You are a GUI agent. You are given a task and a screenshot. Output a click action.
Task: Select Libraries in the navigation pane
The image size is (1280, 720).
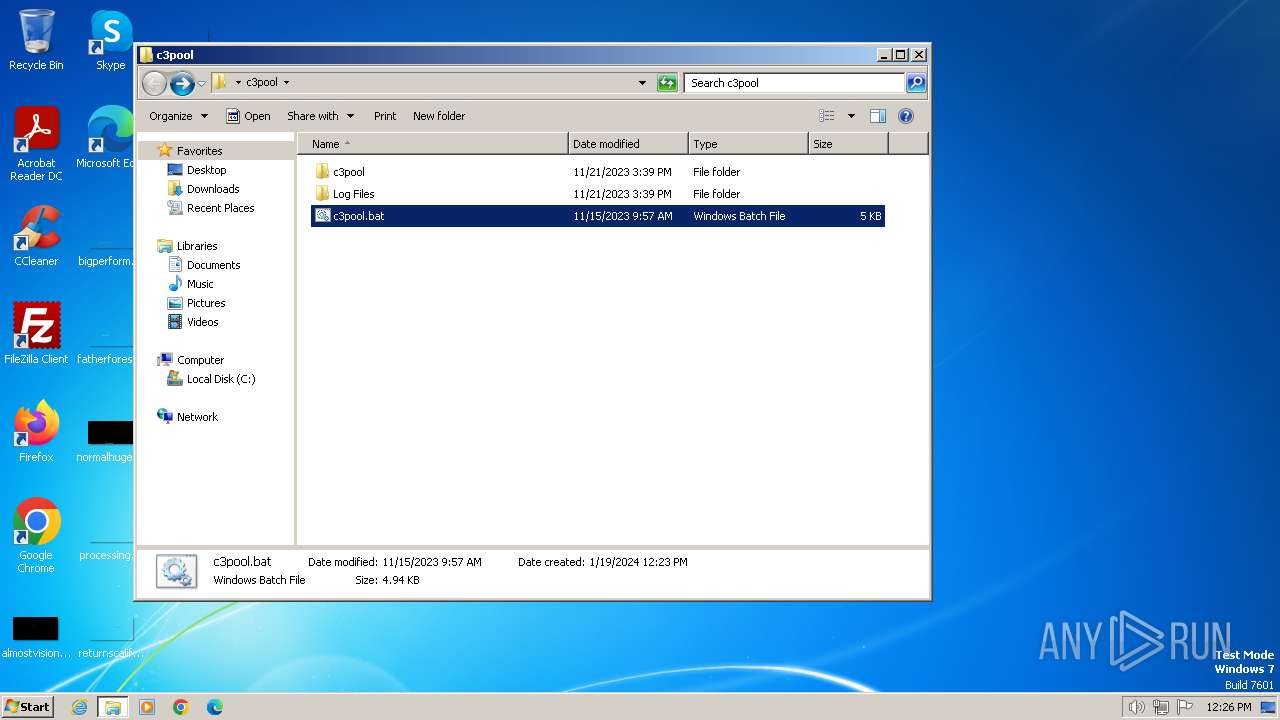[197, 246]
